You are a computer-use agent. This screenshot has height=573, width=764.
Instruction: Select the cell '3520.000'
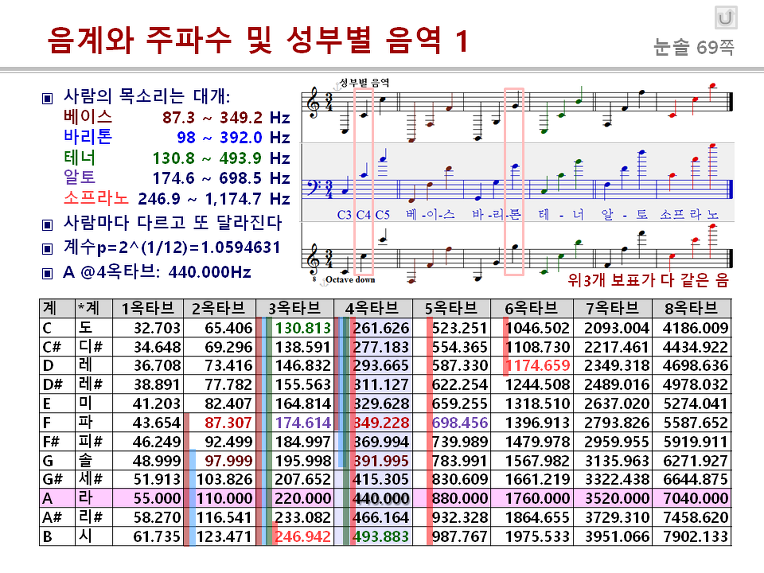tap(612, 498)
